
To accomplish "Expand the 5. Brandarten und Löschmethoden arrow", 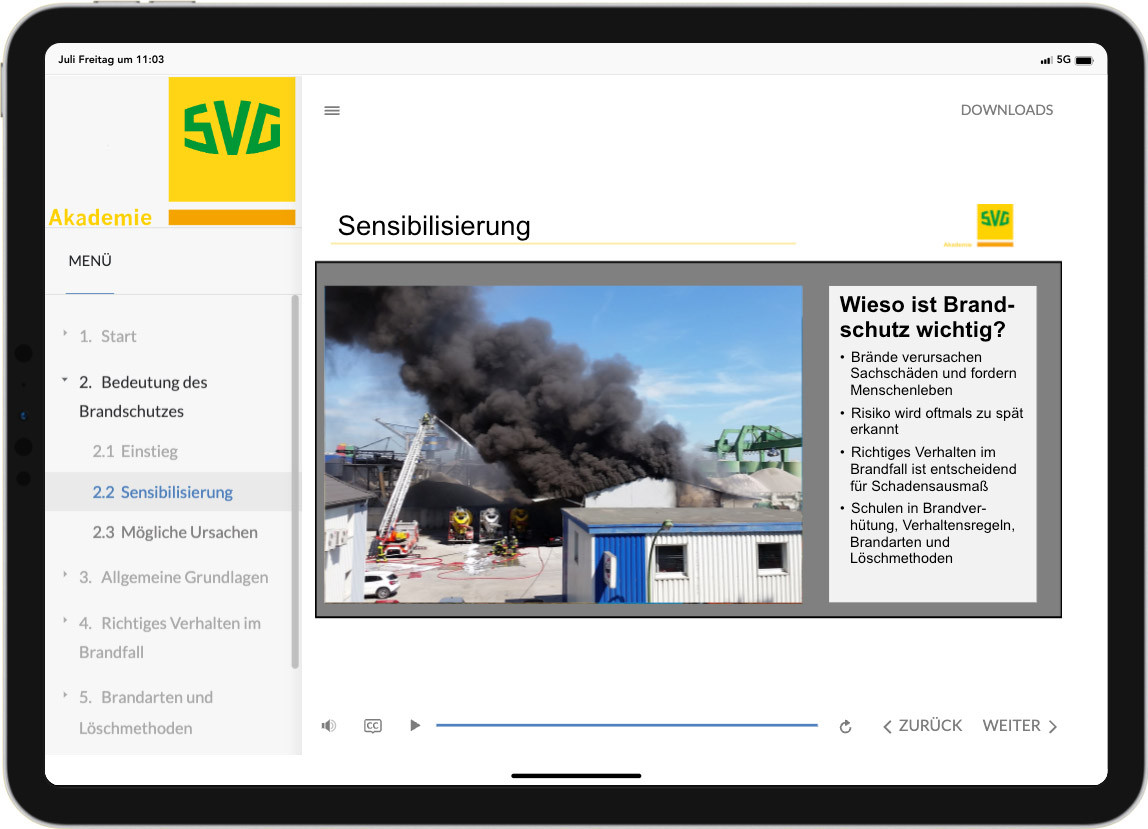I will (x=65, y=695).
